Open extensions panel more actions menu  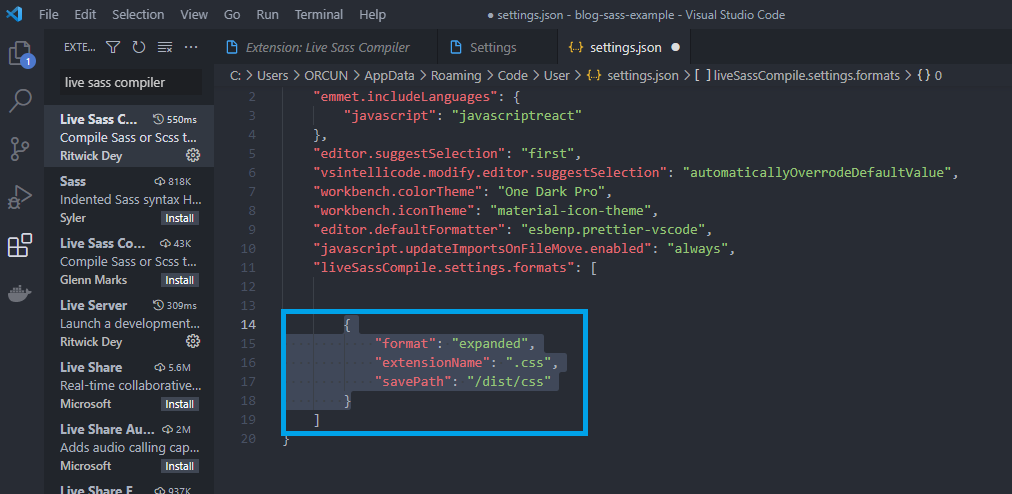[x=191, y=47]
